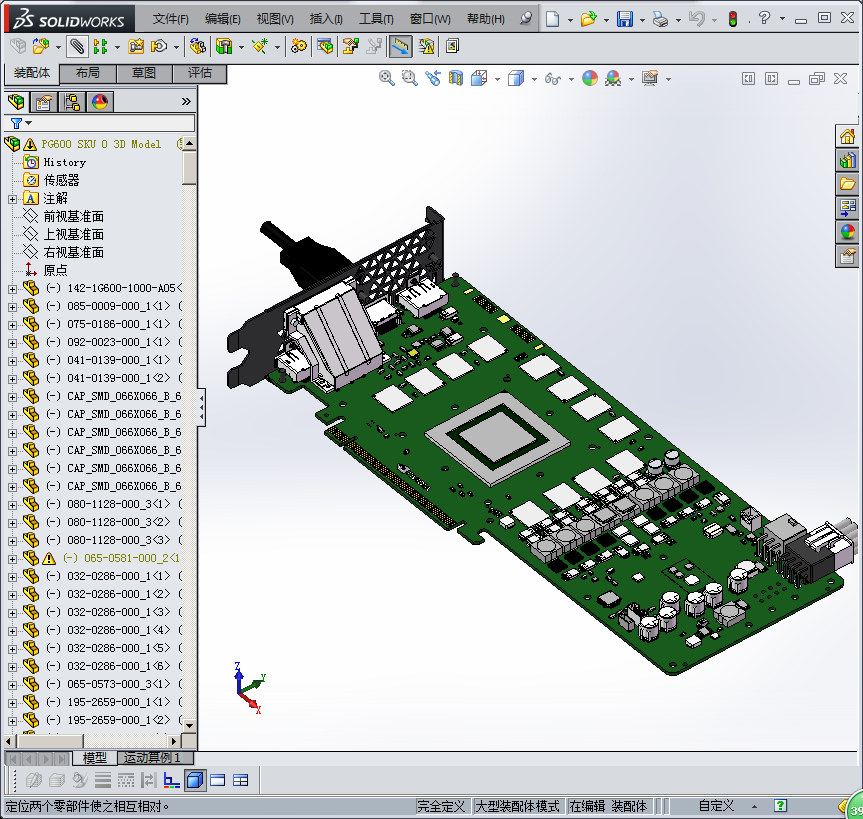Select the 前视基准面 plane in tree
This screenshot has height=819, width=863.
(x=73, y=216)
